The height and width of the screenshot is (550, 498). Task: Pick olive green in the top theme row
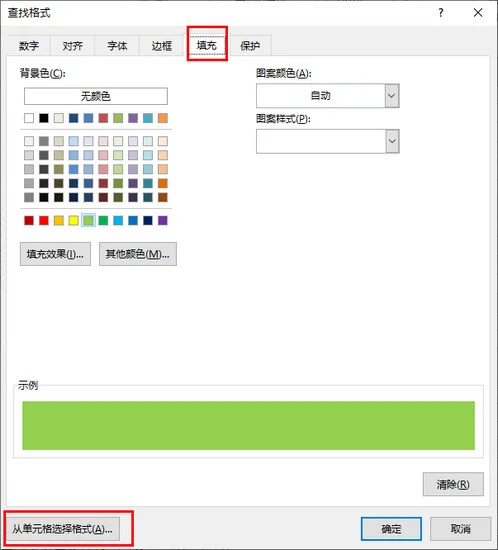pos(118,118)
